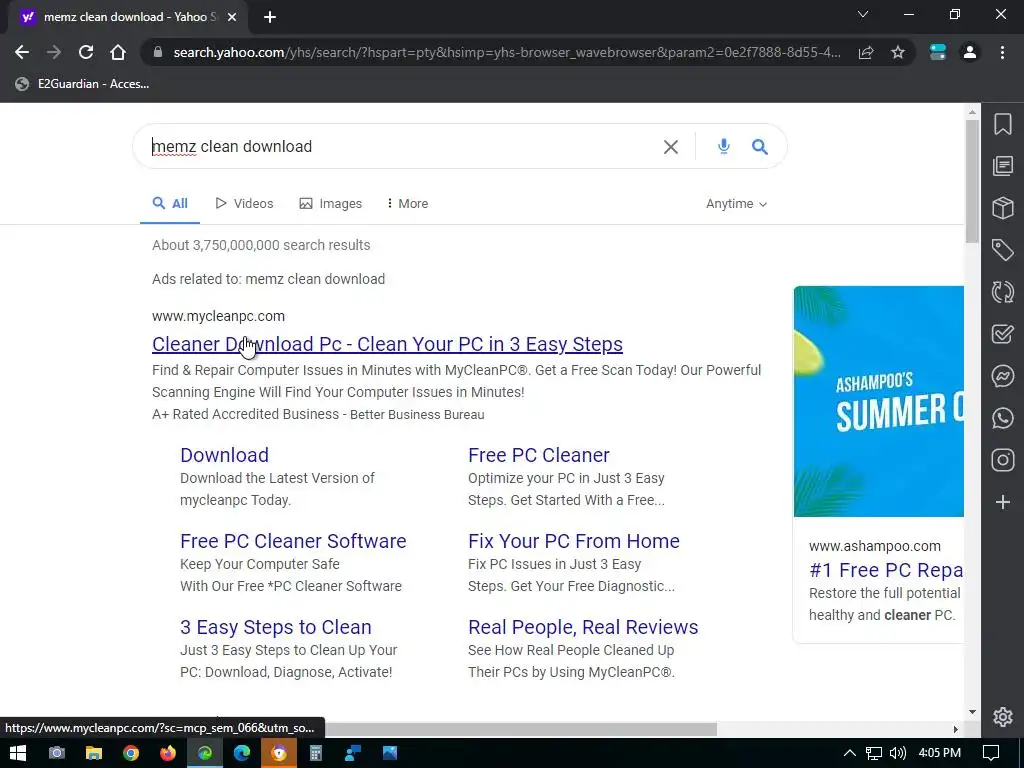Open 'Cleaner Download Pc' ad link
Viewport: 1024px width, 768px height.
click(x=387, y=344)
